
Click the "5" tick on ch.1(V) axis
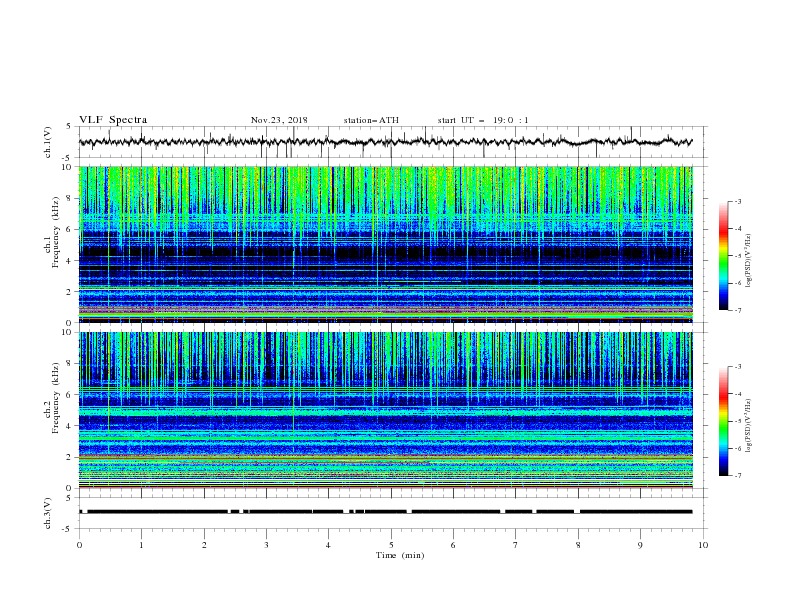coord(69,127)
